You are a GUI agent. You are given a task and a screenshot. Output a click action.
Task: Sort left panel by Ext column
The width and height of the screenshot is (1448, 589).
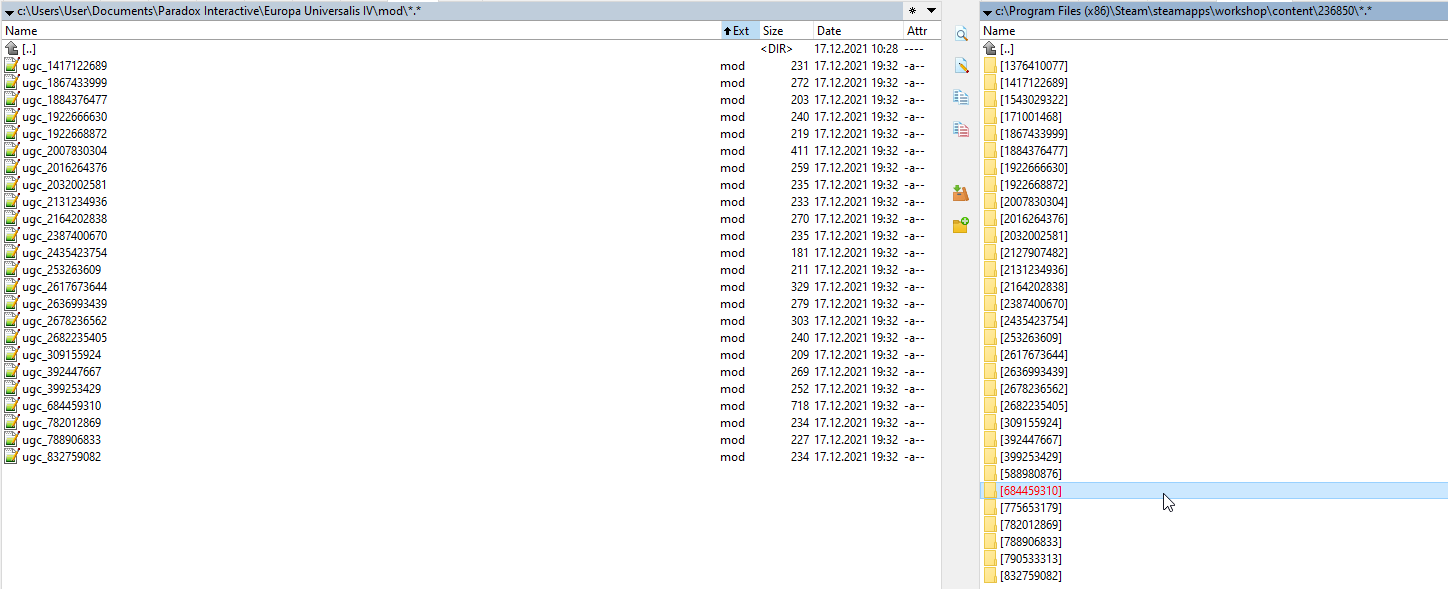740,31
